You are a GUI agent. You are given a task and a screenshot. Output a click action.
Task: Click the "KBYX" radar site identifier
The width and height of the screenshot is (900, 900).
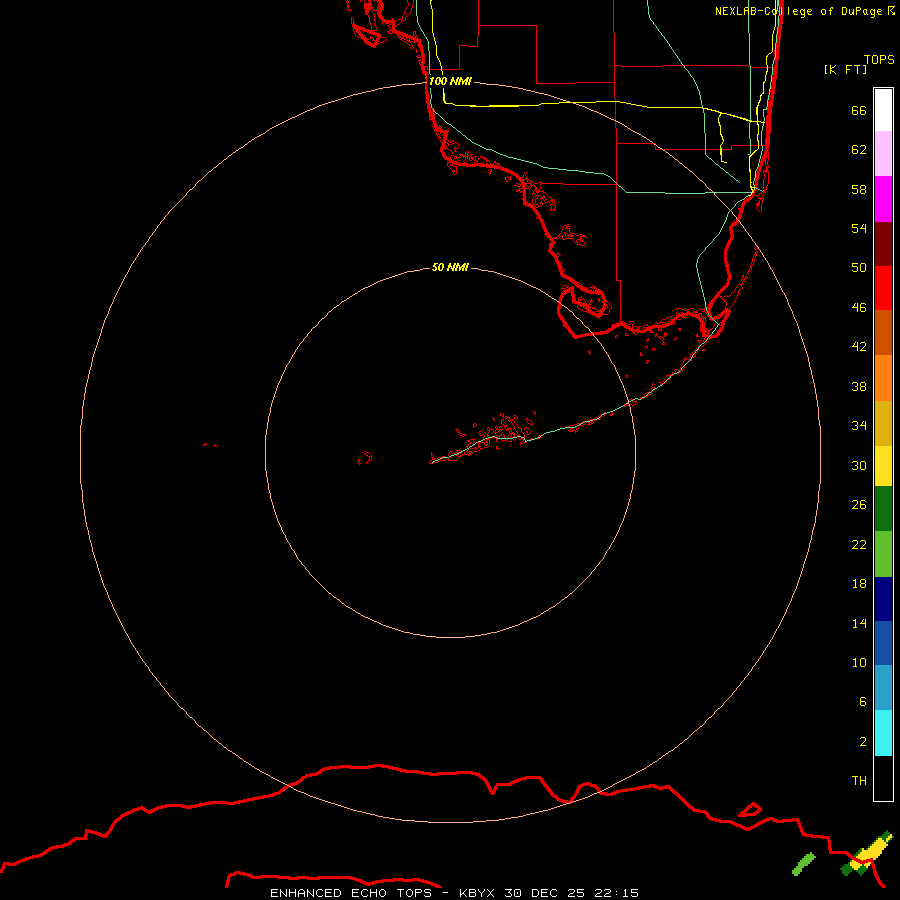click(476, 893)
